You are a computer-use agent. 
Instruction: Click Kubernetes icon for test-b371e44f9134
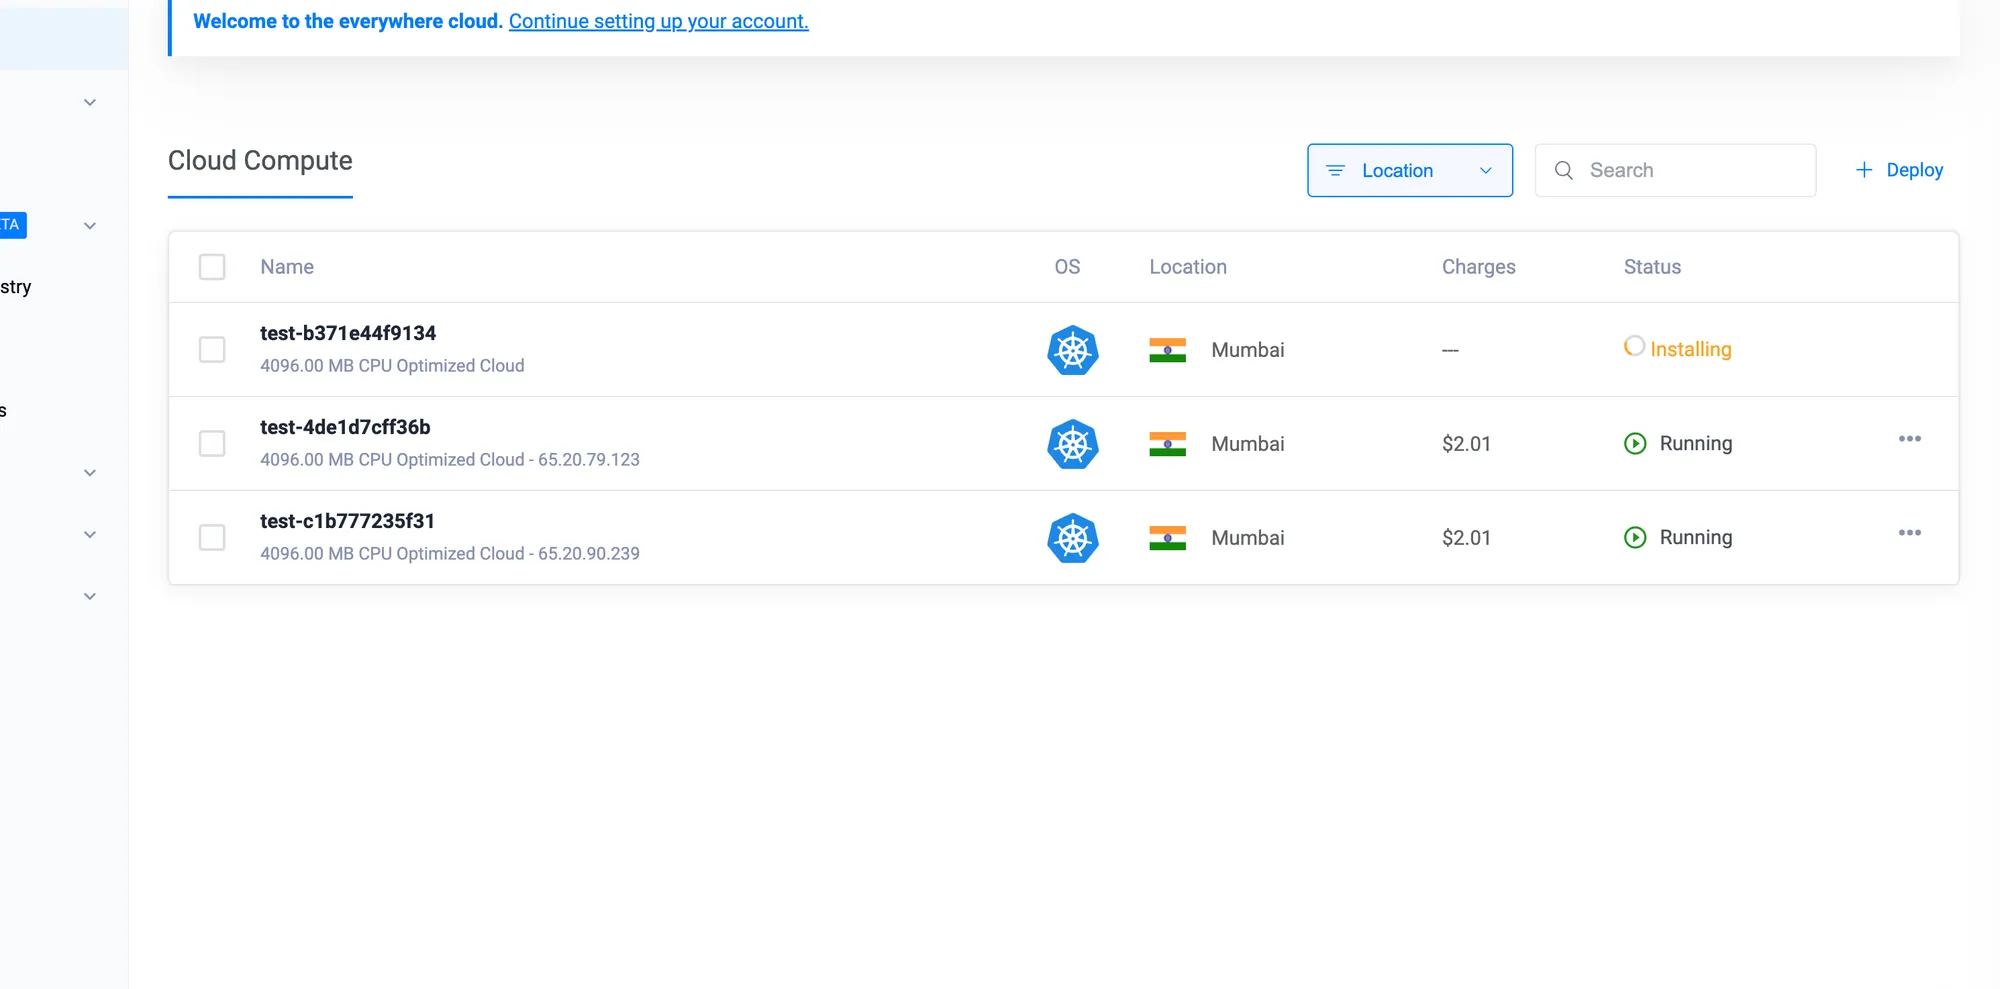coord(1072,350)
